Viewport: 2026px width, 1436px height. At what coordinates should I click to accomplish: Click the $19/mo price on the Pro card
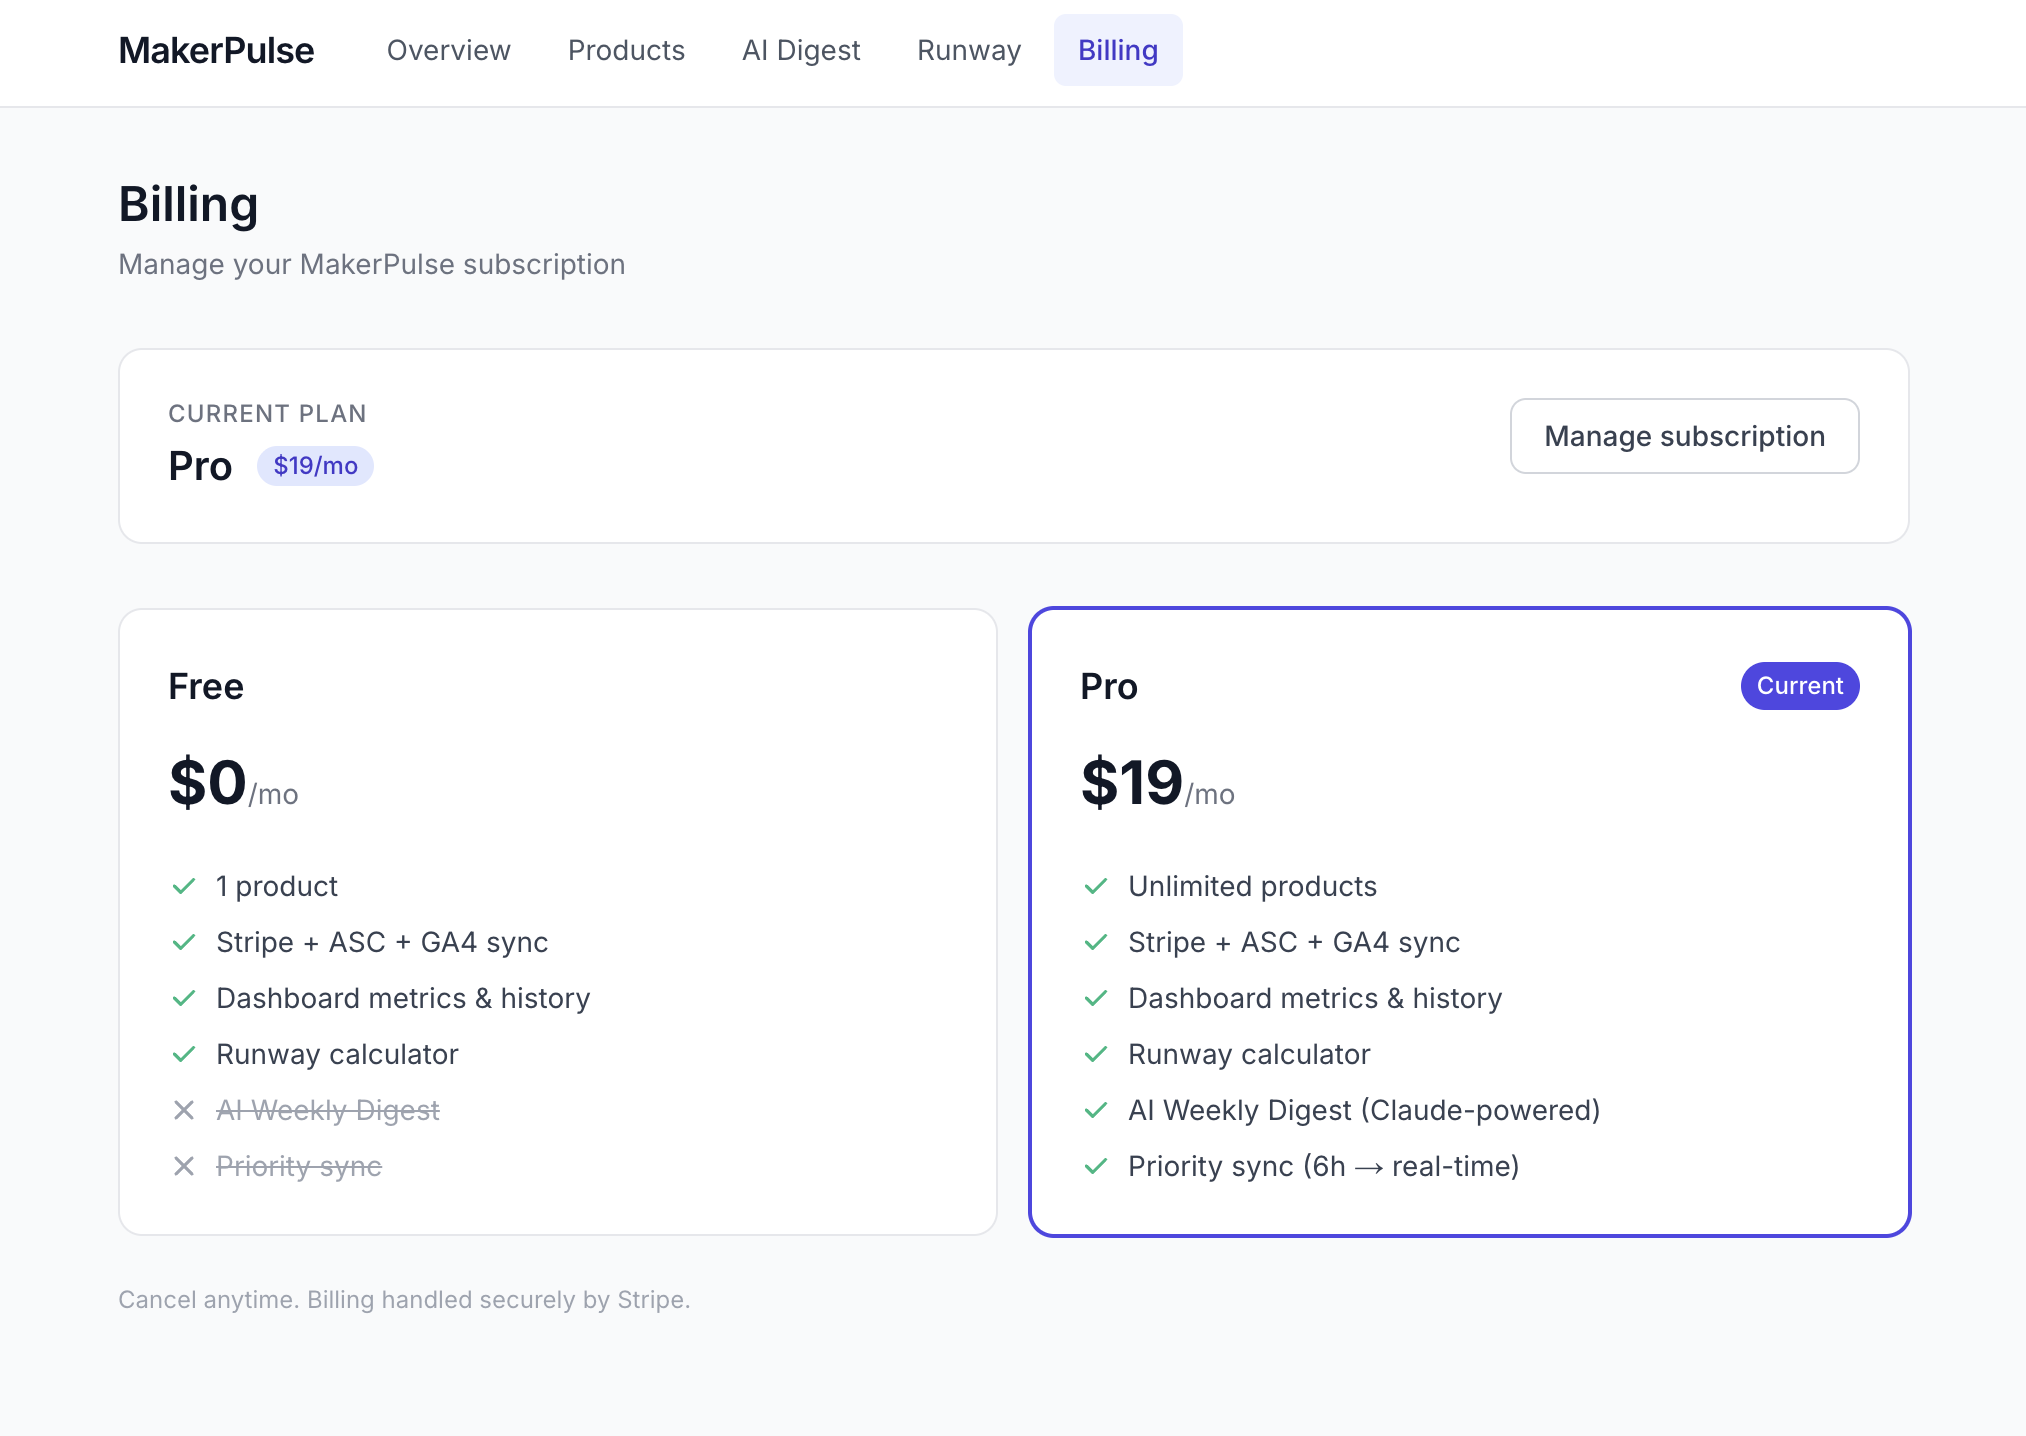click(1158, 783)
